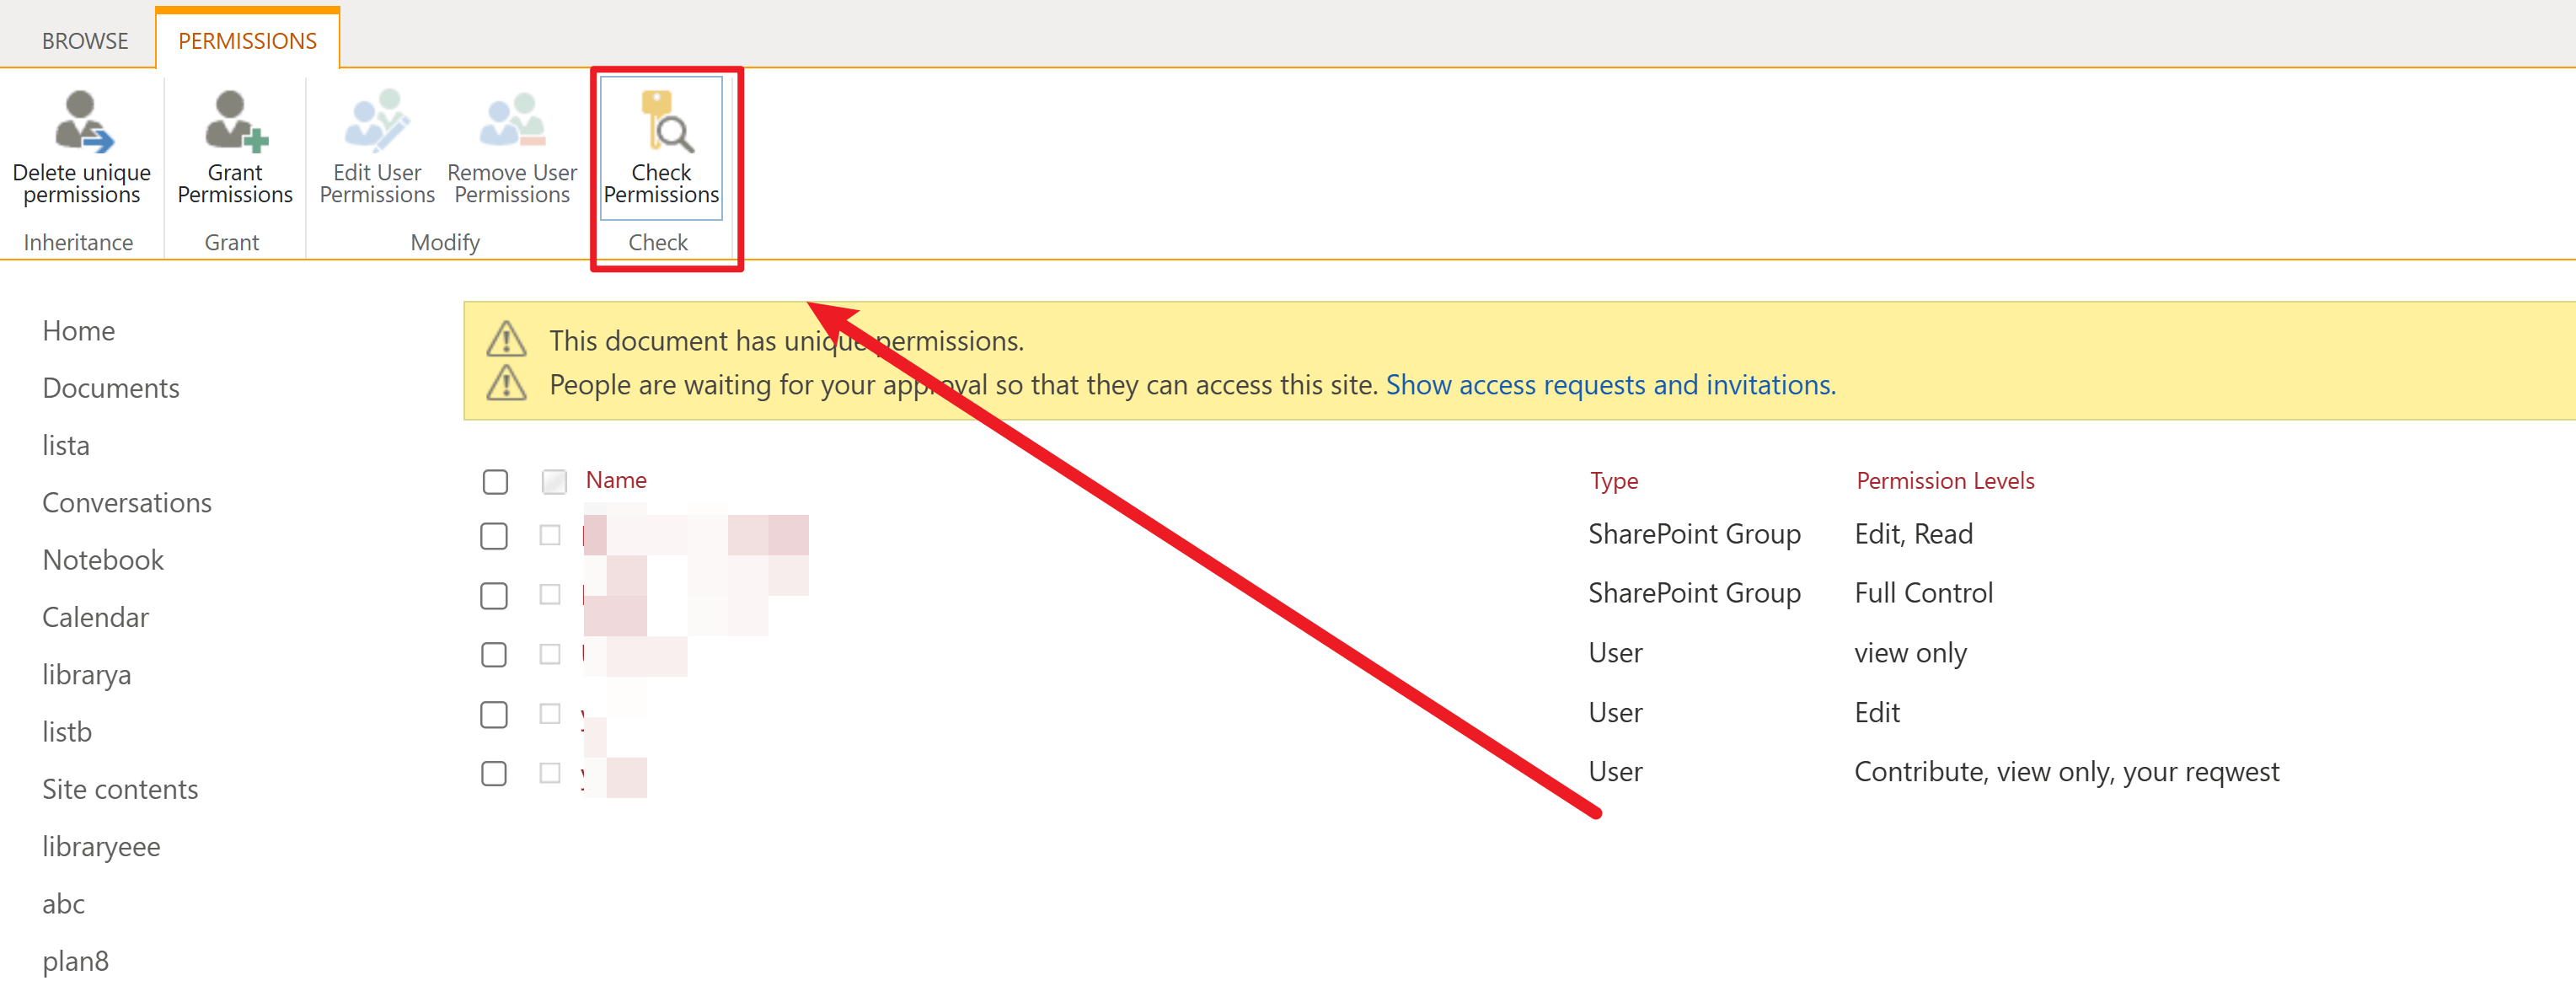Select checkbox for the view only user row

click(494, 655)
